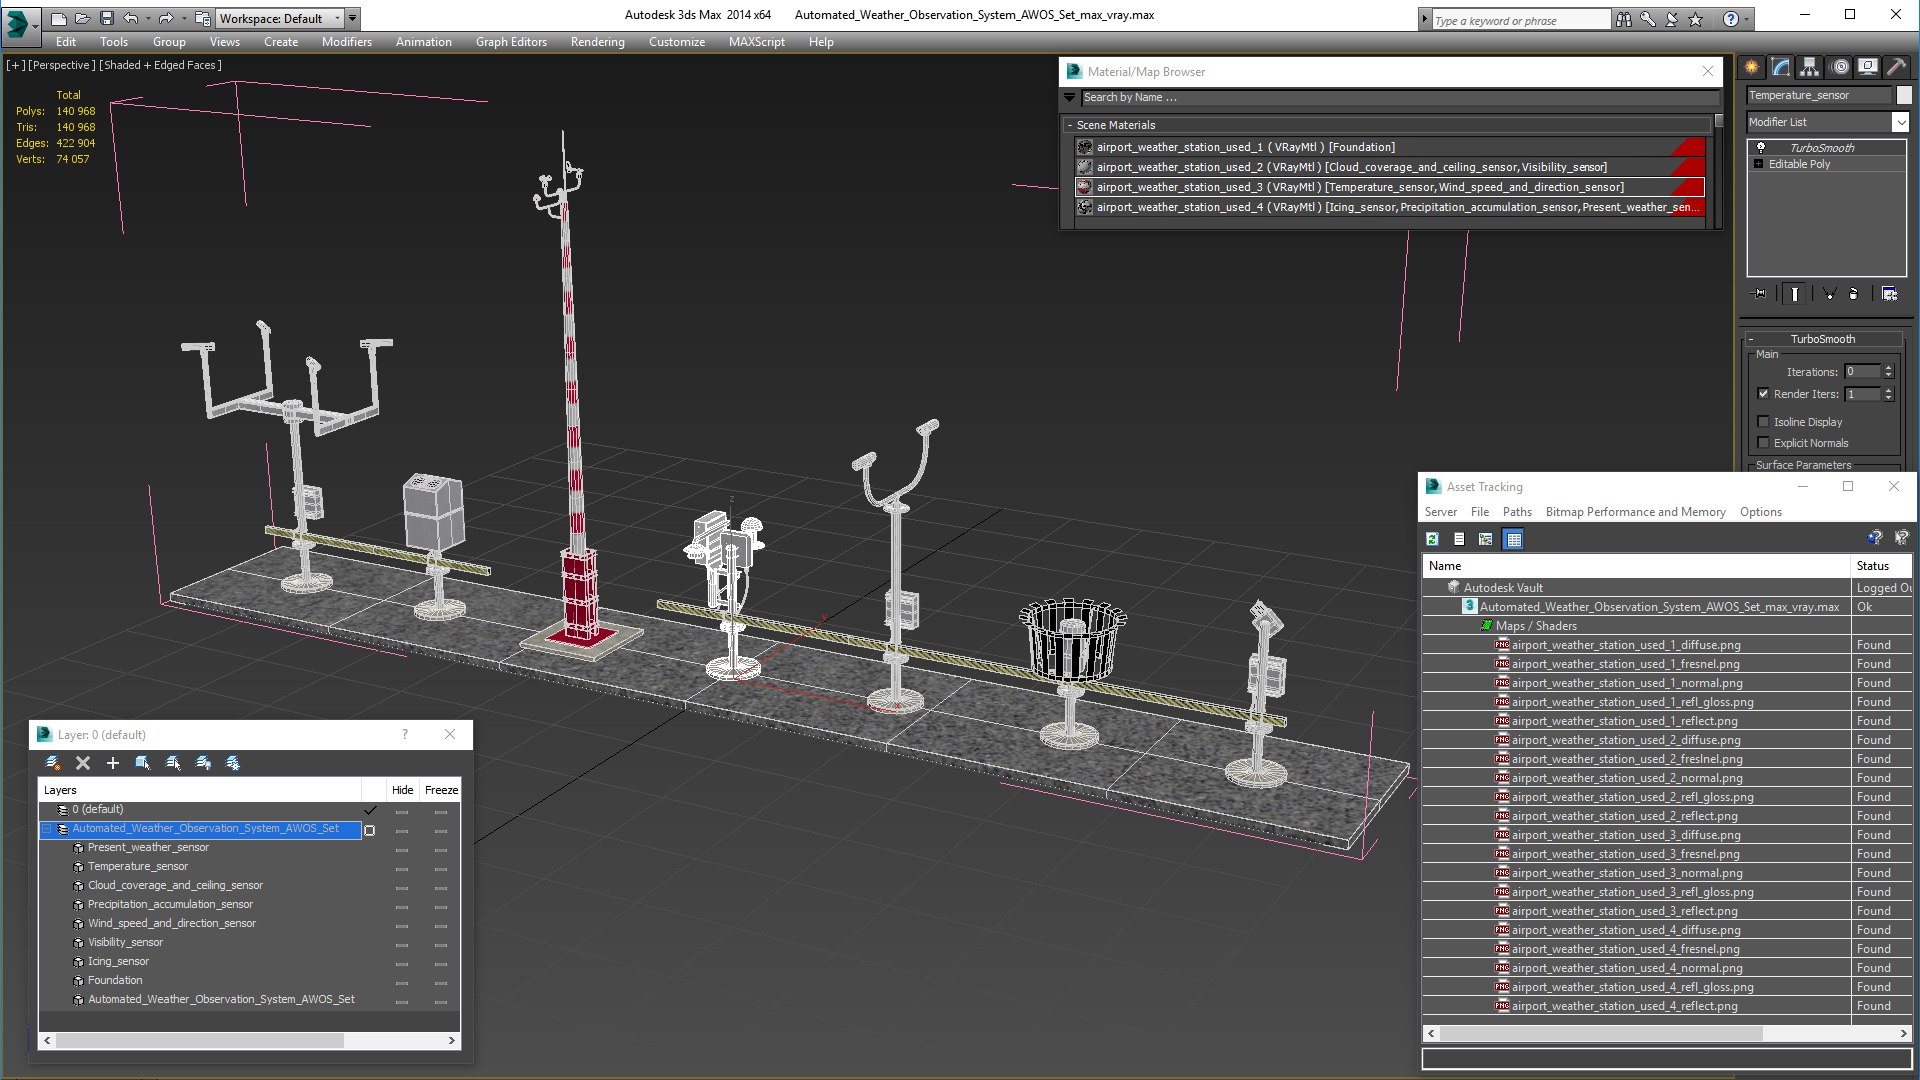The image size is (1920, 1080).
Task: Open the Rendering menu
Action: coord(597,42)
